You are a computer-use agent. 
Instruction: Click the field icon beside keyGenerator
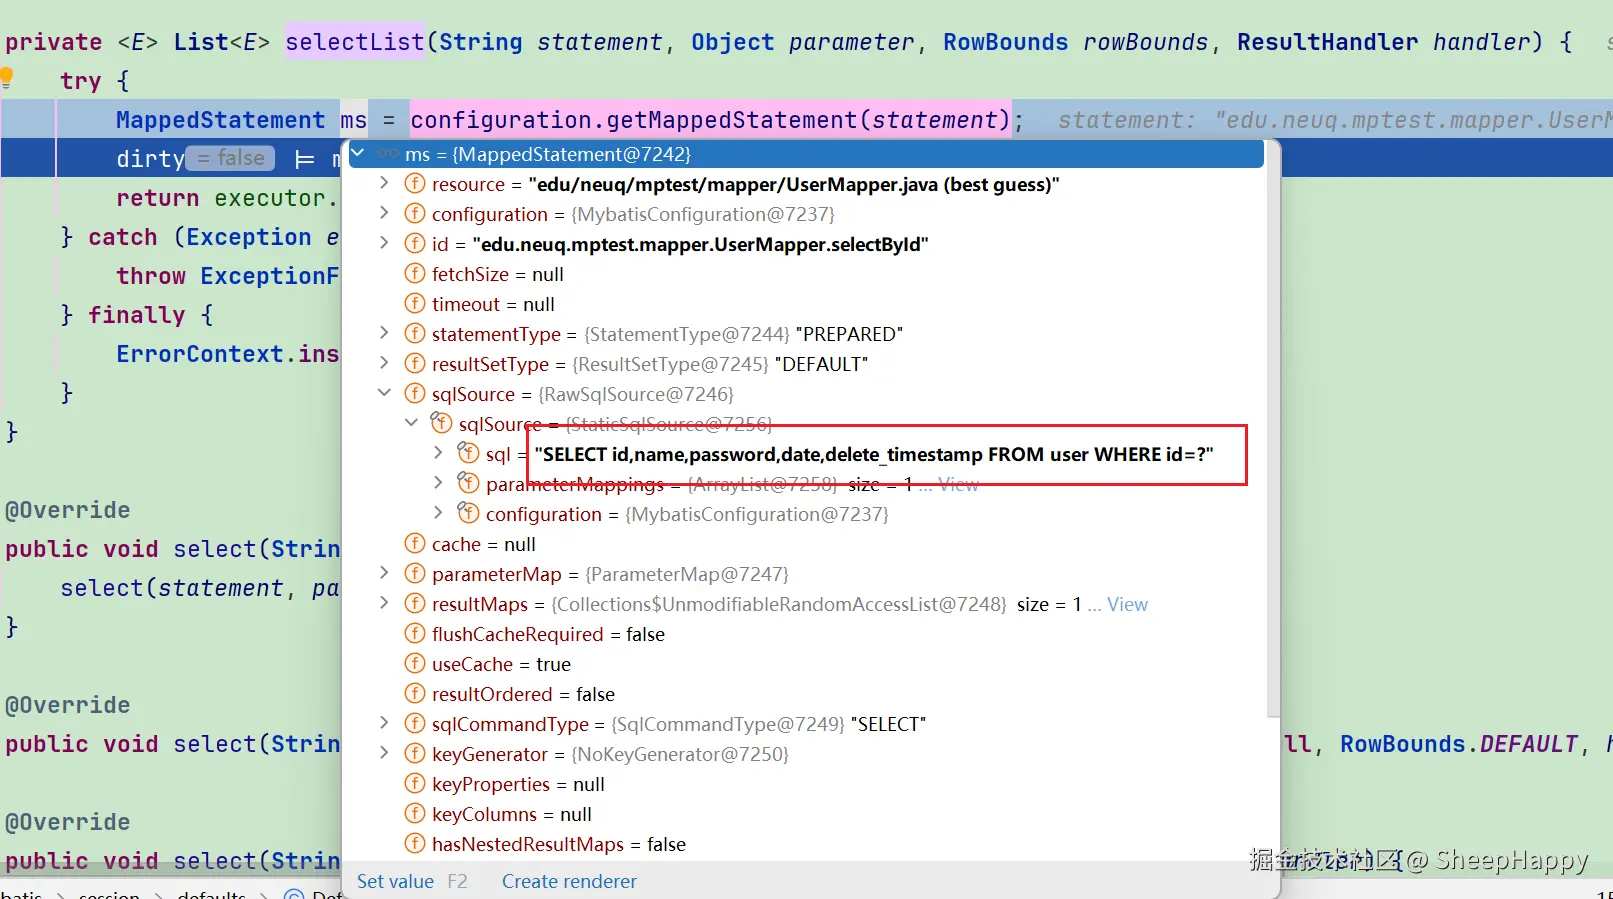(x=415, y=754)
